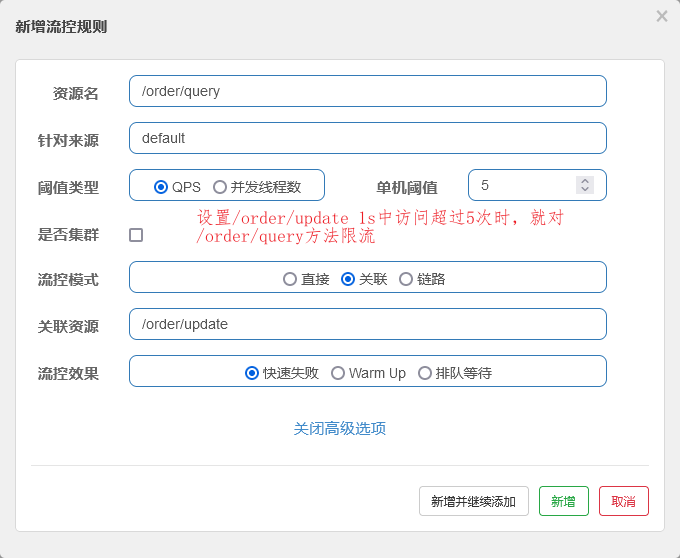Viewport: 680px width, 558px height.
Task: Select 排队等待 flow control effect
Action: 425,373
